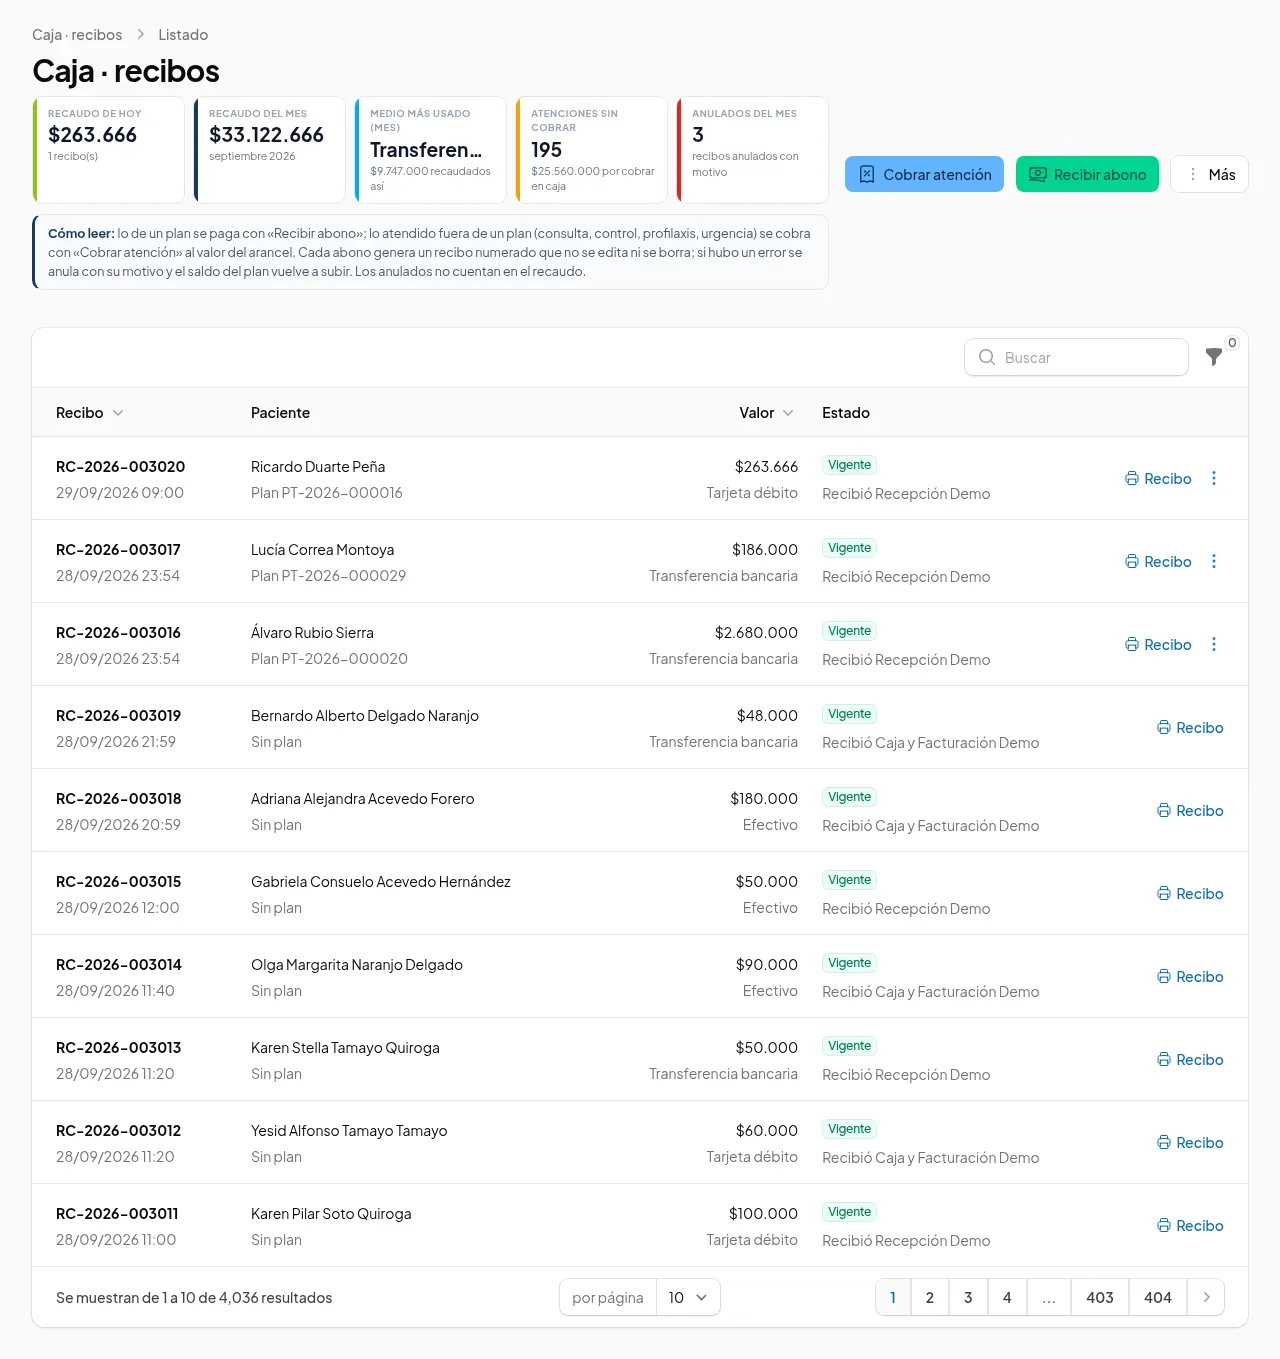Open kebab menu for Lucía Correa Montoya row
This screenshot has width=1280, height=1359.
tap(1214, 561)
